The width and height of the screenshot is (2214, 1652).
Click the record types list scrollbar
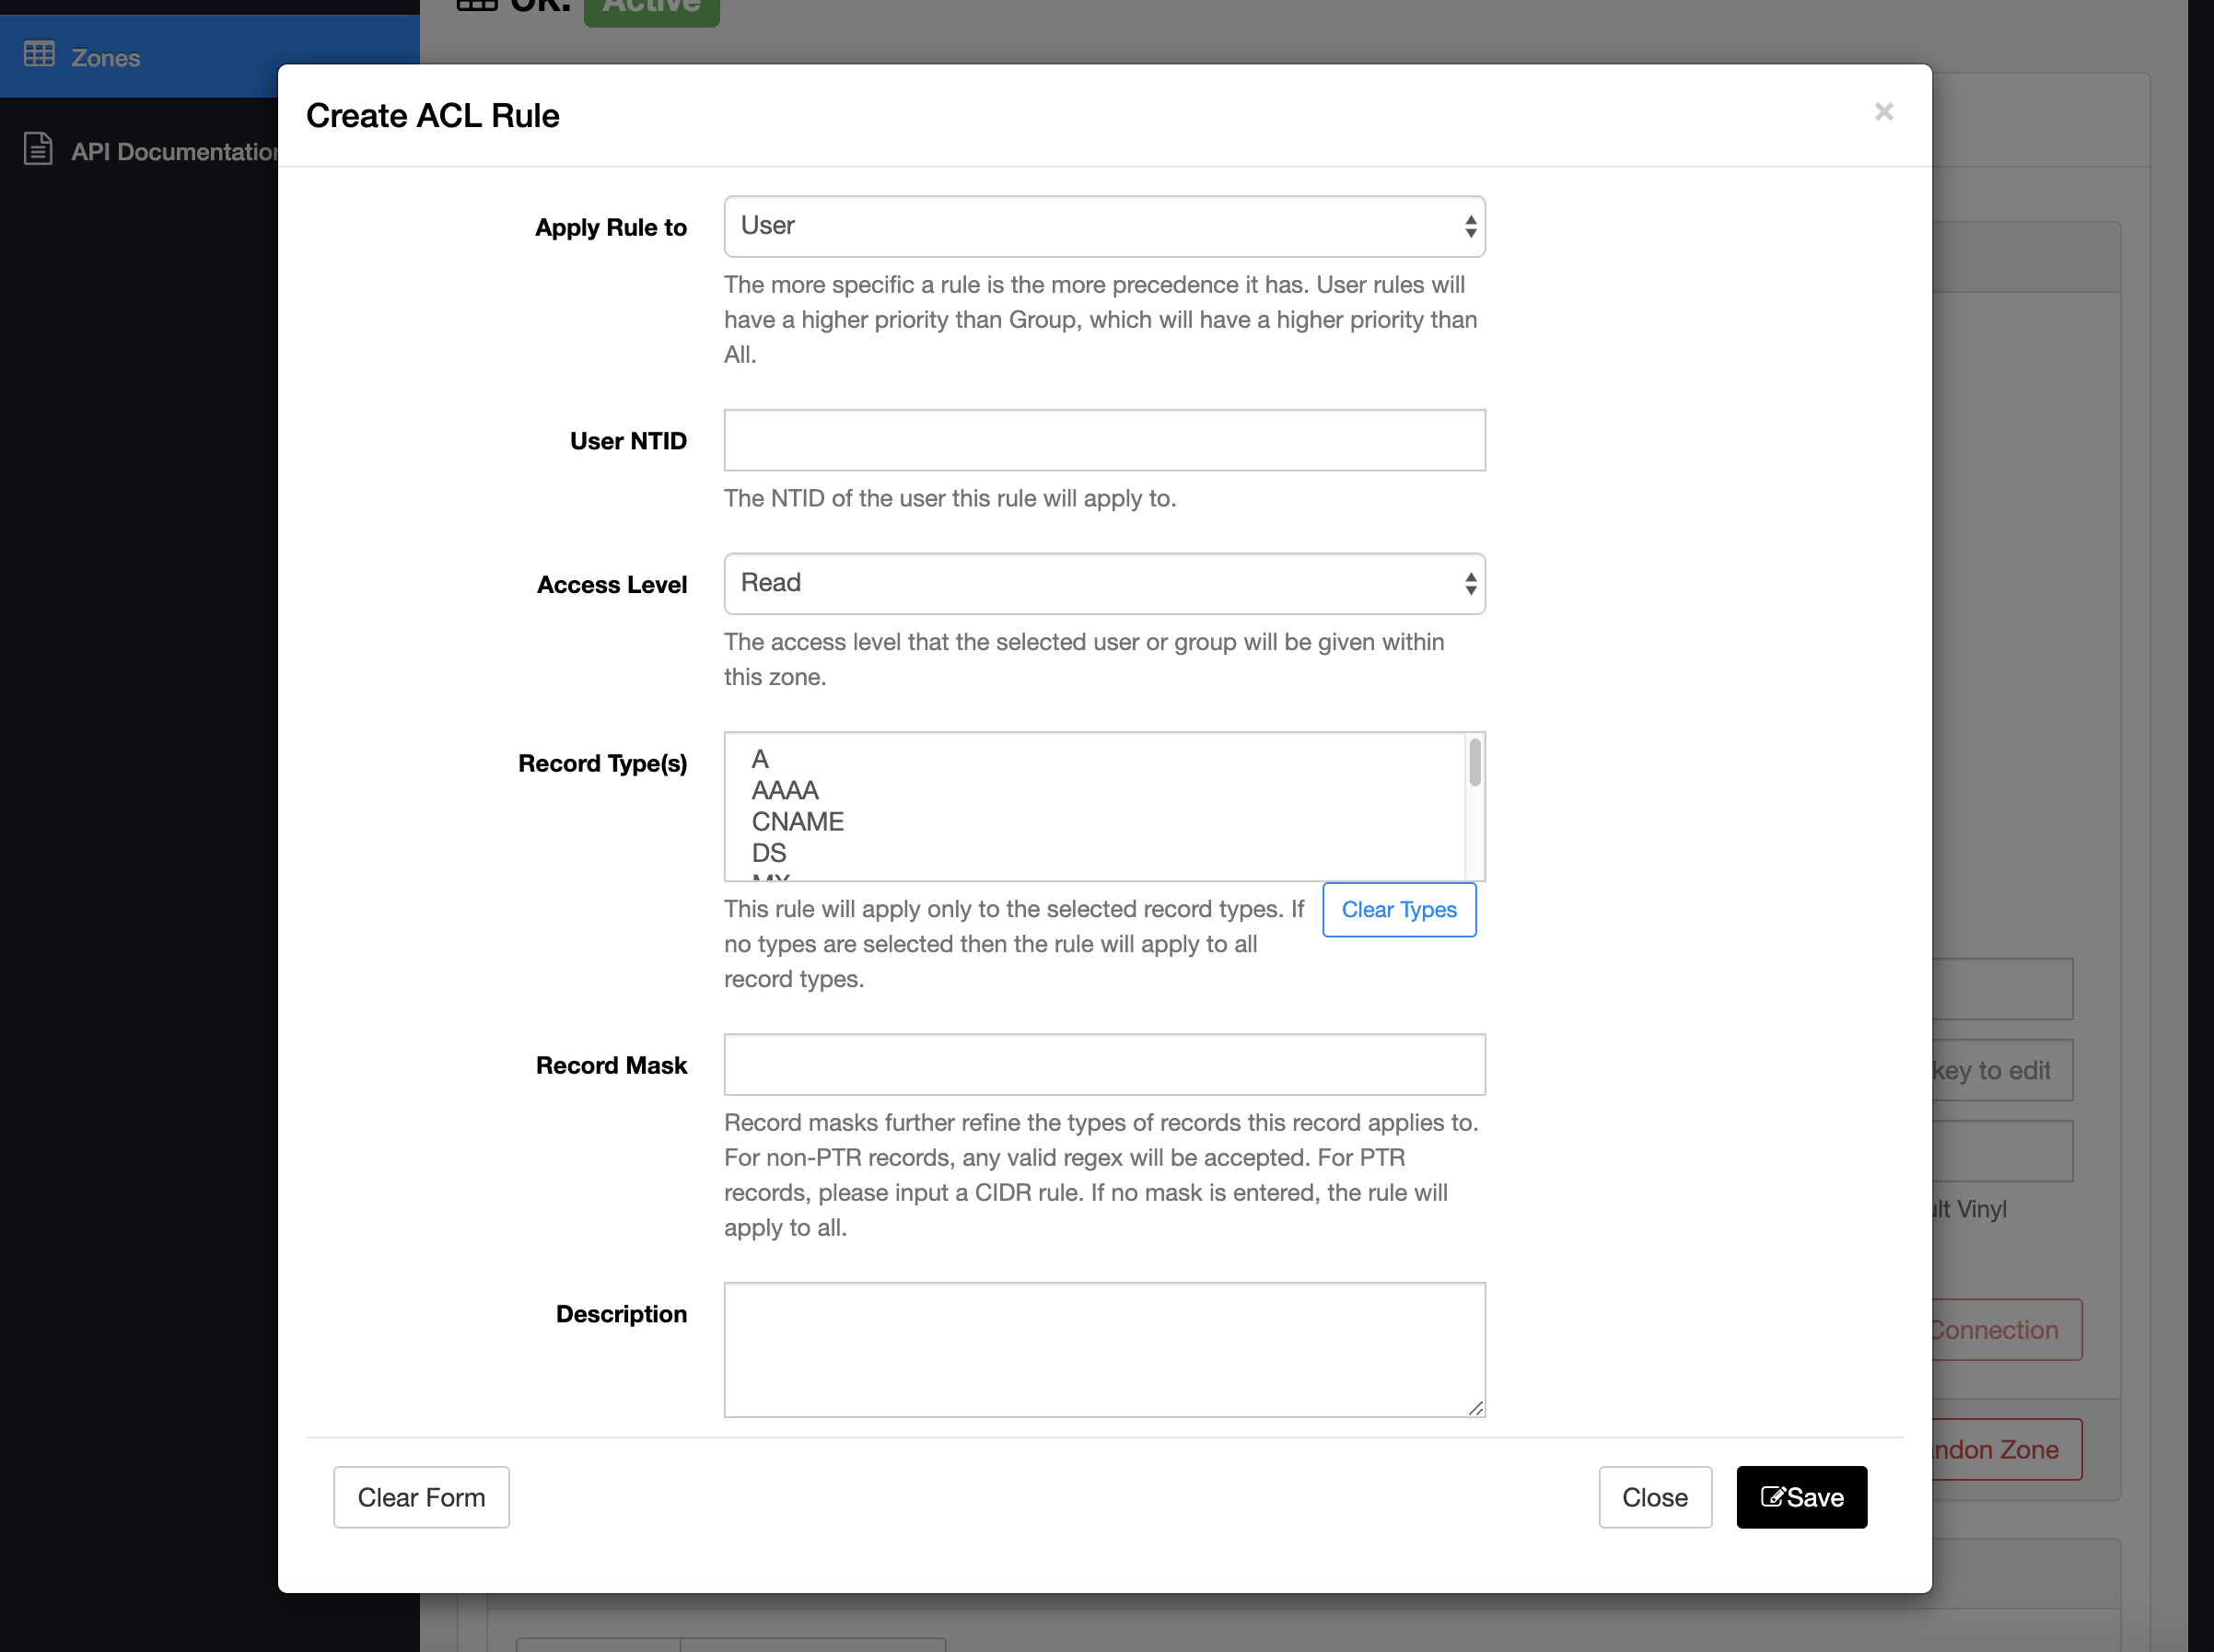[x=1474, y=765]
